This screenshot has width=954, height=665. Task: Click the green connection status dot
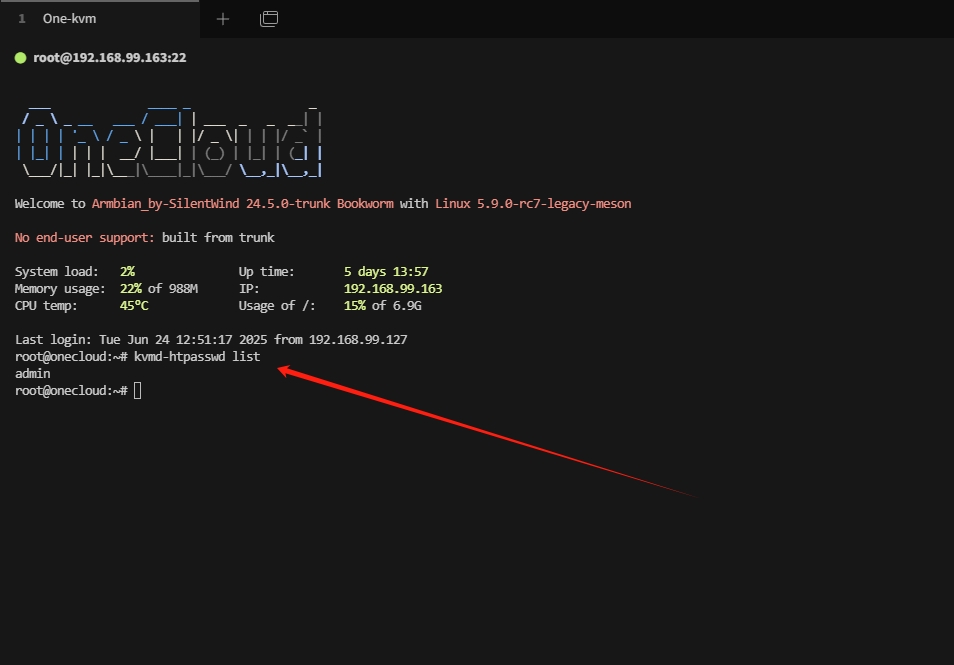point(21,58)
